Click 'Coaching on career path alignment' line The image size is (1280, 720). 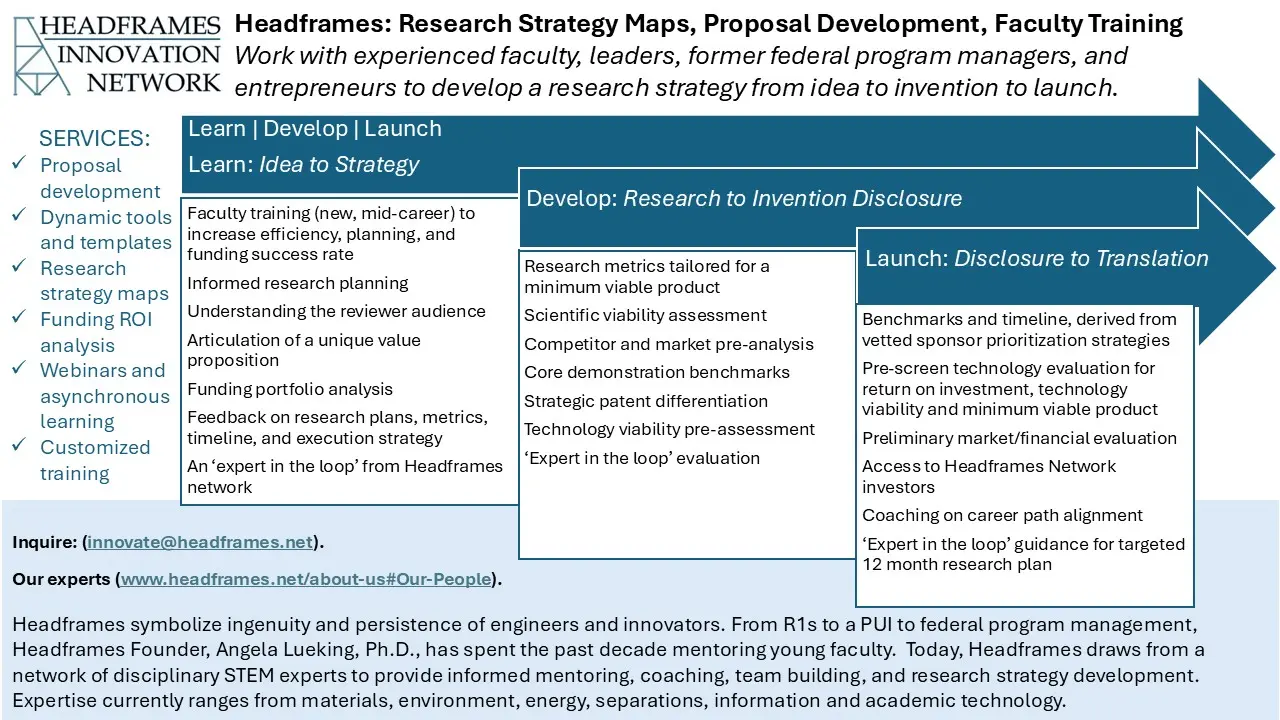pyautogui.click(x=1002, y=516)
